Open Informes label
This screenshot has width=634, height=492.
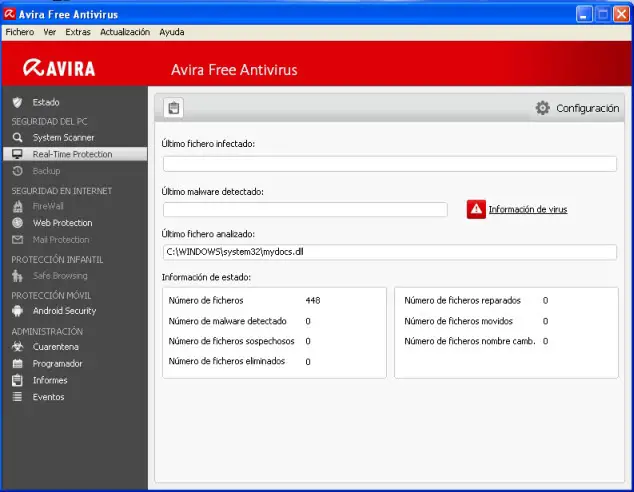(x=50, y=380)
